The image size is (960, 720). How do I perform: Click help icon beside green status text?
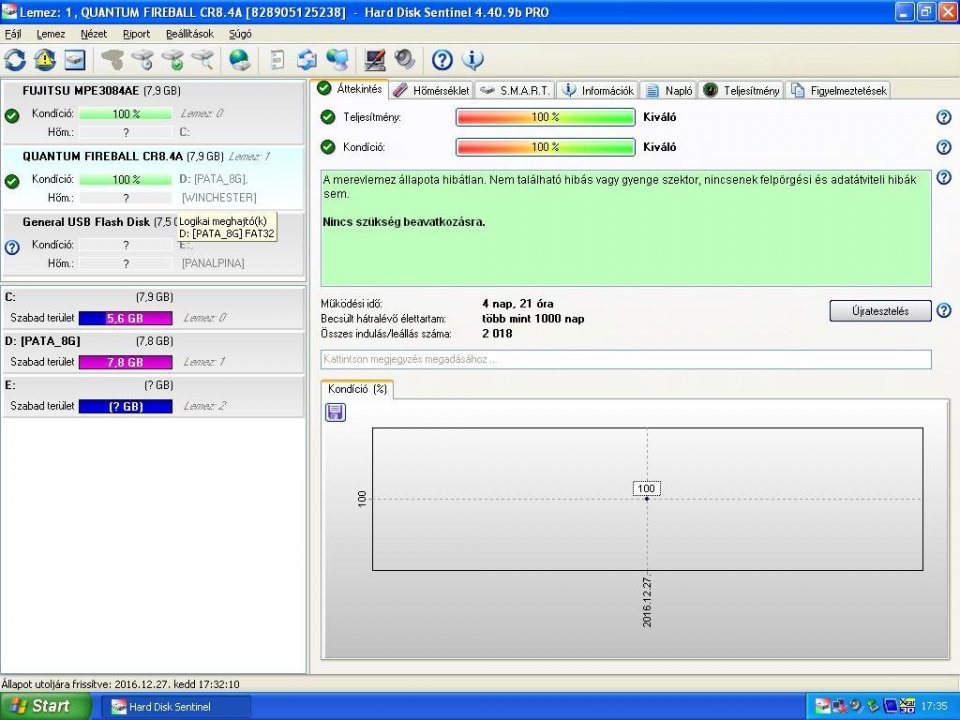pos(943,178)
